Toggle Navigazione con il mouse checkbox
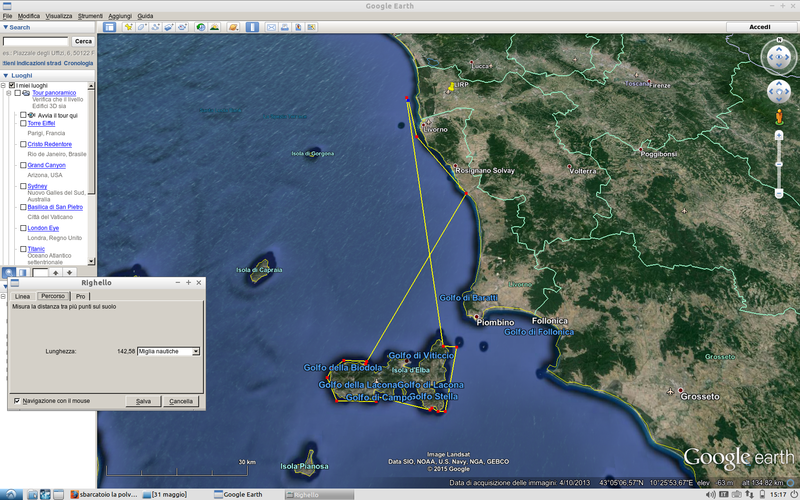This screenshot has width=800, height=500. (x=17, y=401)
